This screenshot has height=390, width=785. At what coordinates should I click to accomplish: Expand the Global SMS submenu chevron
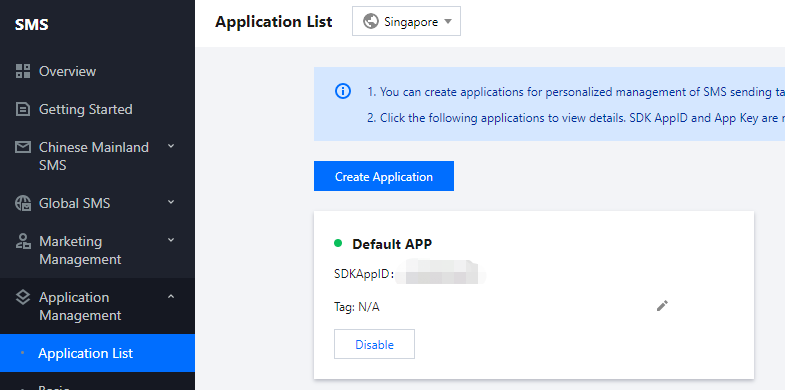[171, 202]
